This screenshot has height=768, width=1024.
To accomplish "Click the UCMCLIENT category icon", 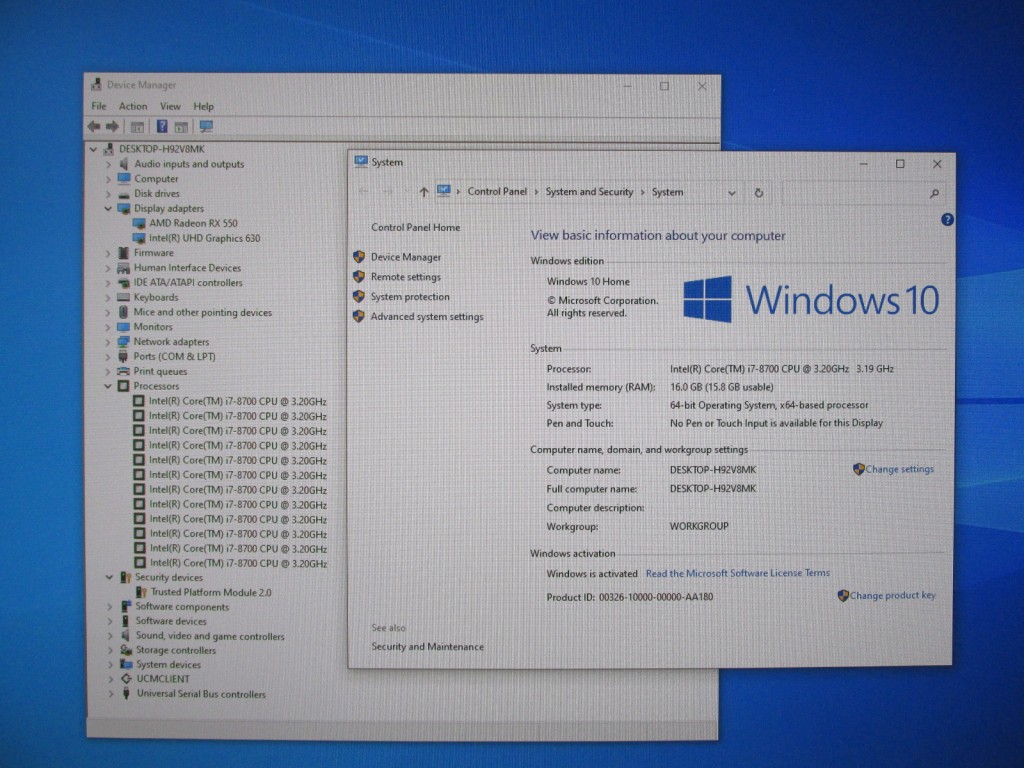I will click(x=126, y=679).
